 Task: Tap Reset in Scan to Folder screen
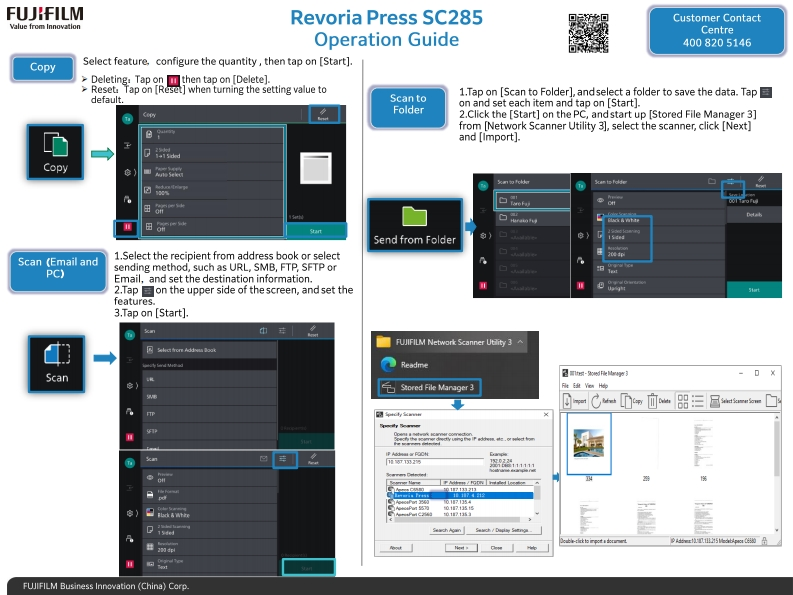pos(761,182)
